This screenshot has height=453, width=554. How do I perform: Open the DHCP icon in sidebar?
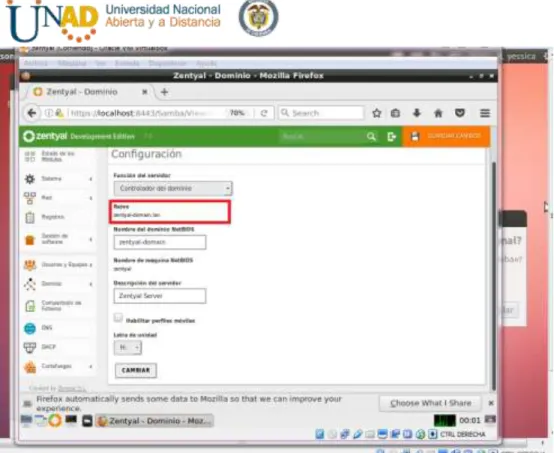pyautogui.click(x=30, y=347)
